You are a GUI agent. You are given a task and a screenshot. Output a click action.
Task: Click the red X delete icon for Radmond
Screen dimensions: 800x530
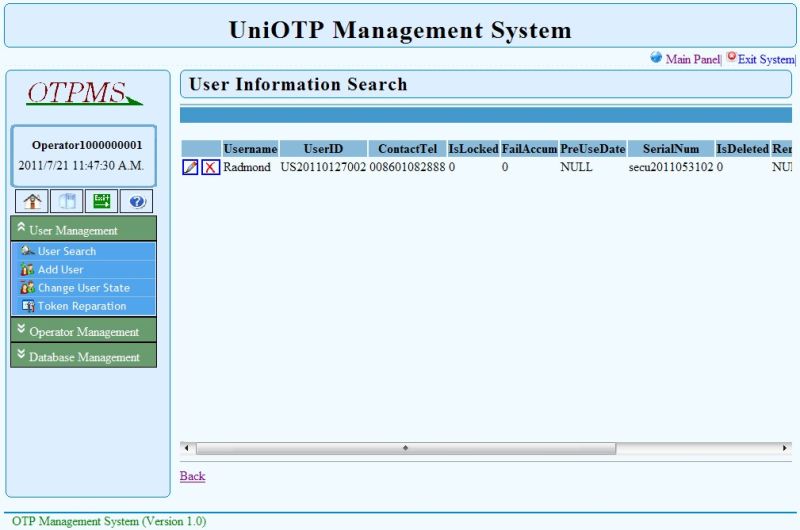(x=210, y=167)
